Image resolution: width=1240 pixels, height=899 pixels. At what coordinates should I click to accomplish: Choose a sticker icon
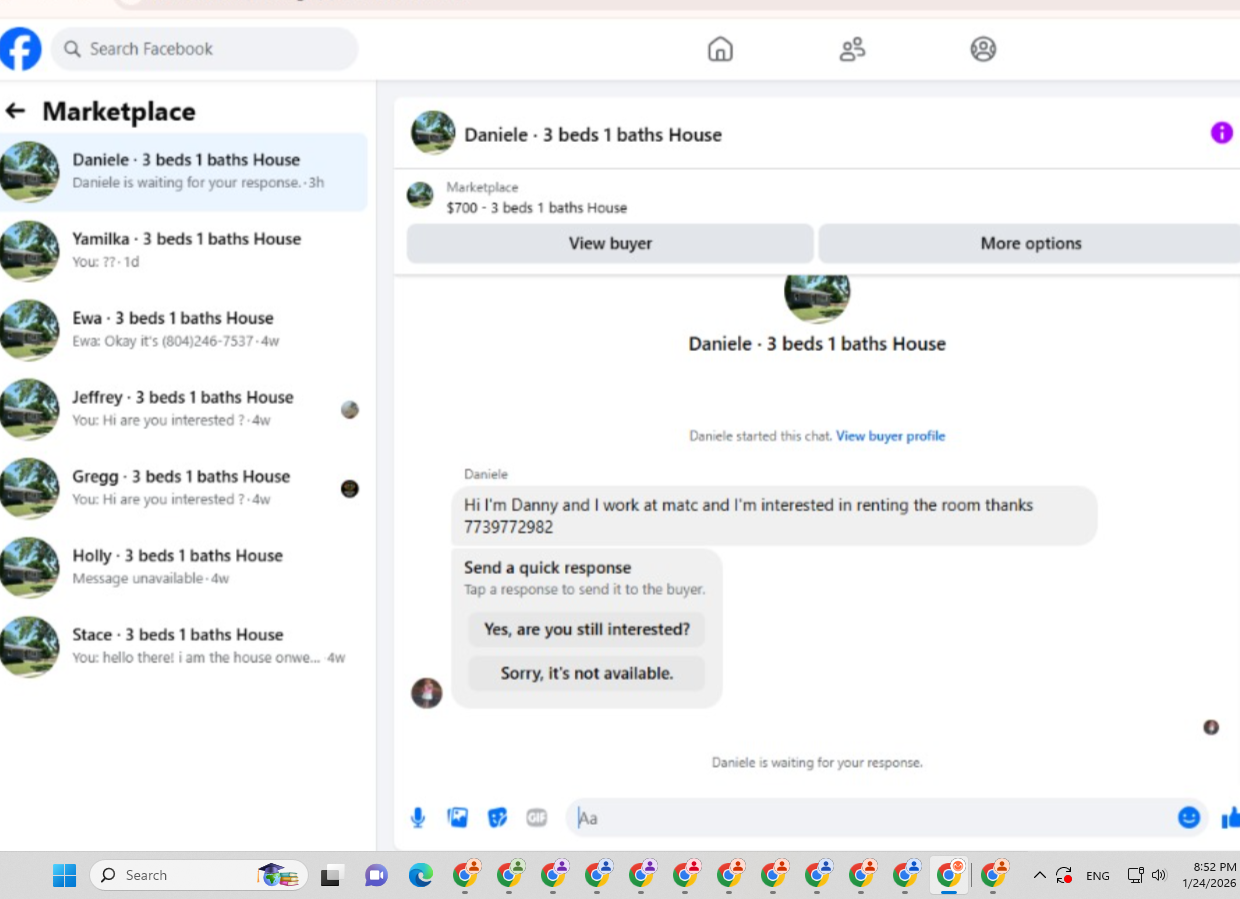click(497, 818)
